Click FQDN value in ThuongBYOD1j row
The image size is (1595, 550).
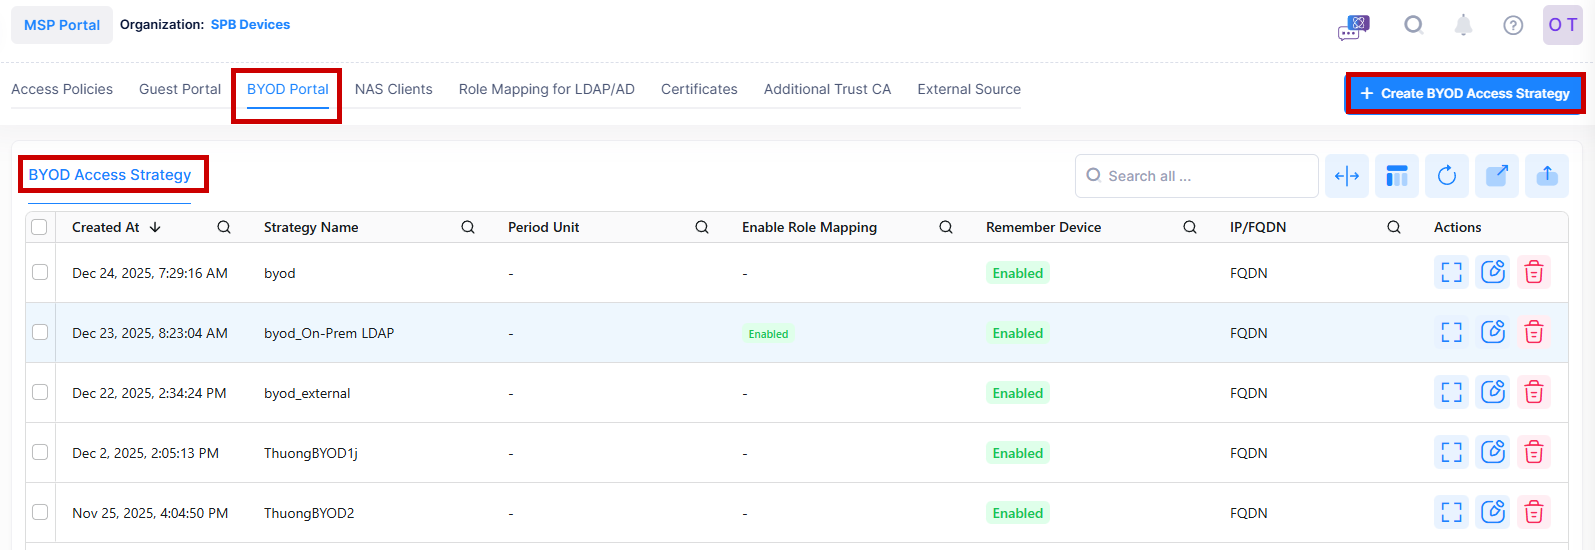pyautogui.click(x=1249, y=453)
